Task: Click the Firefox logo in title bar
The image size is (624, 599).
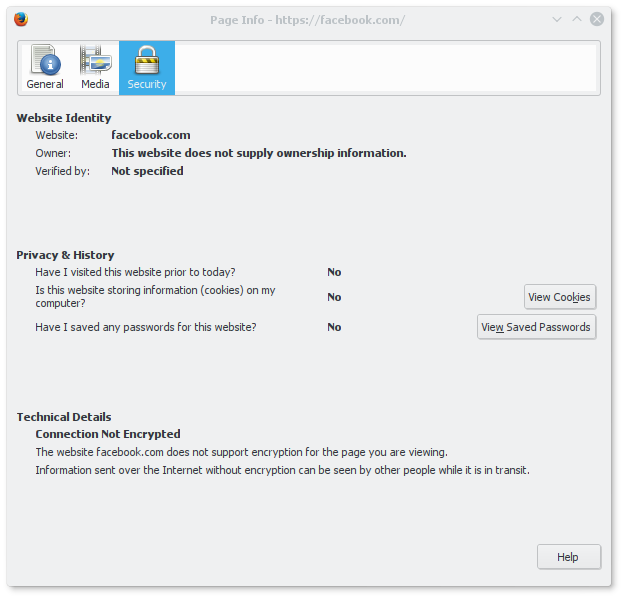Action: (21, 20)
